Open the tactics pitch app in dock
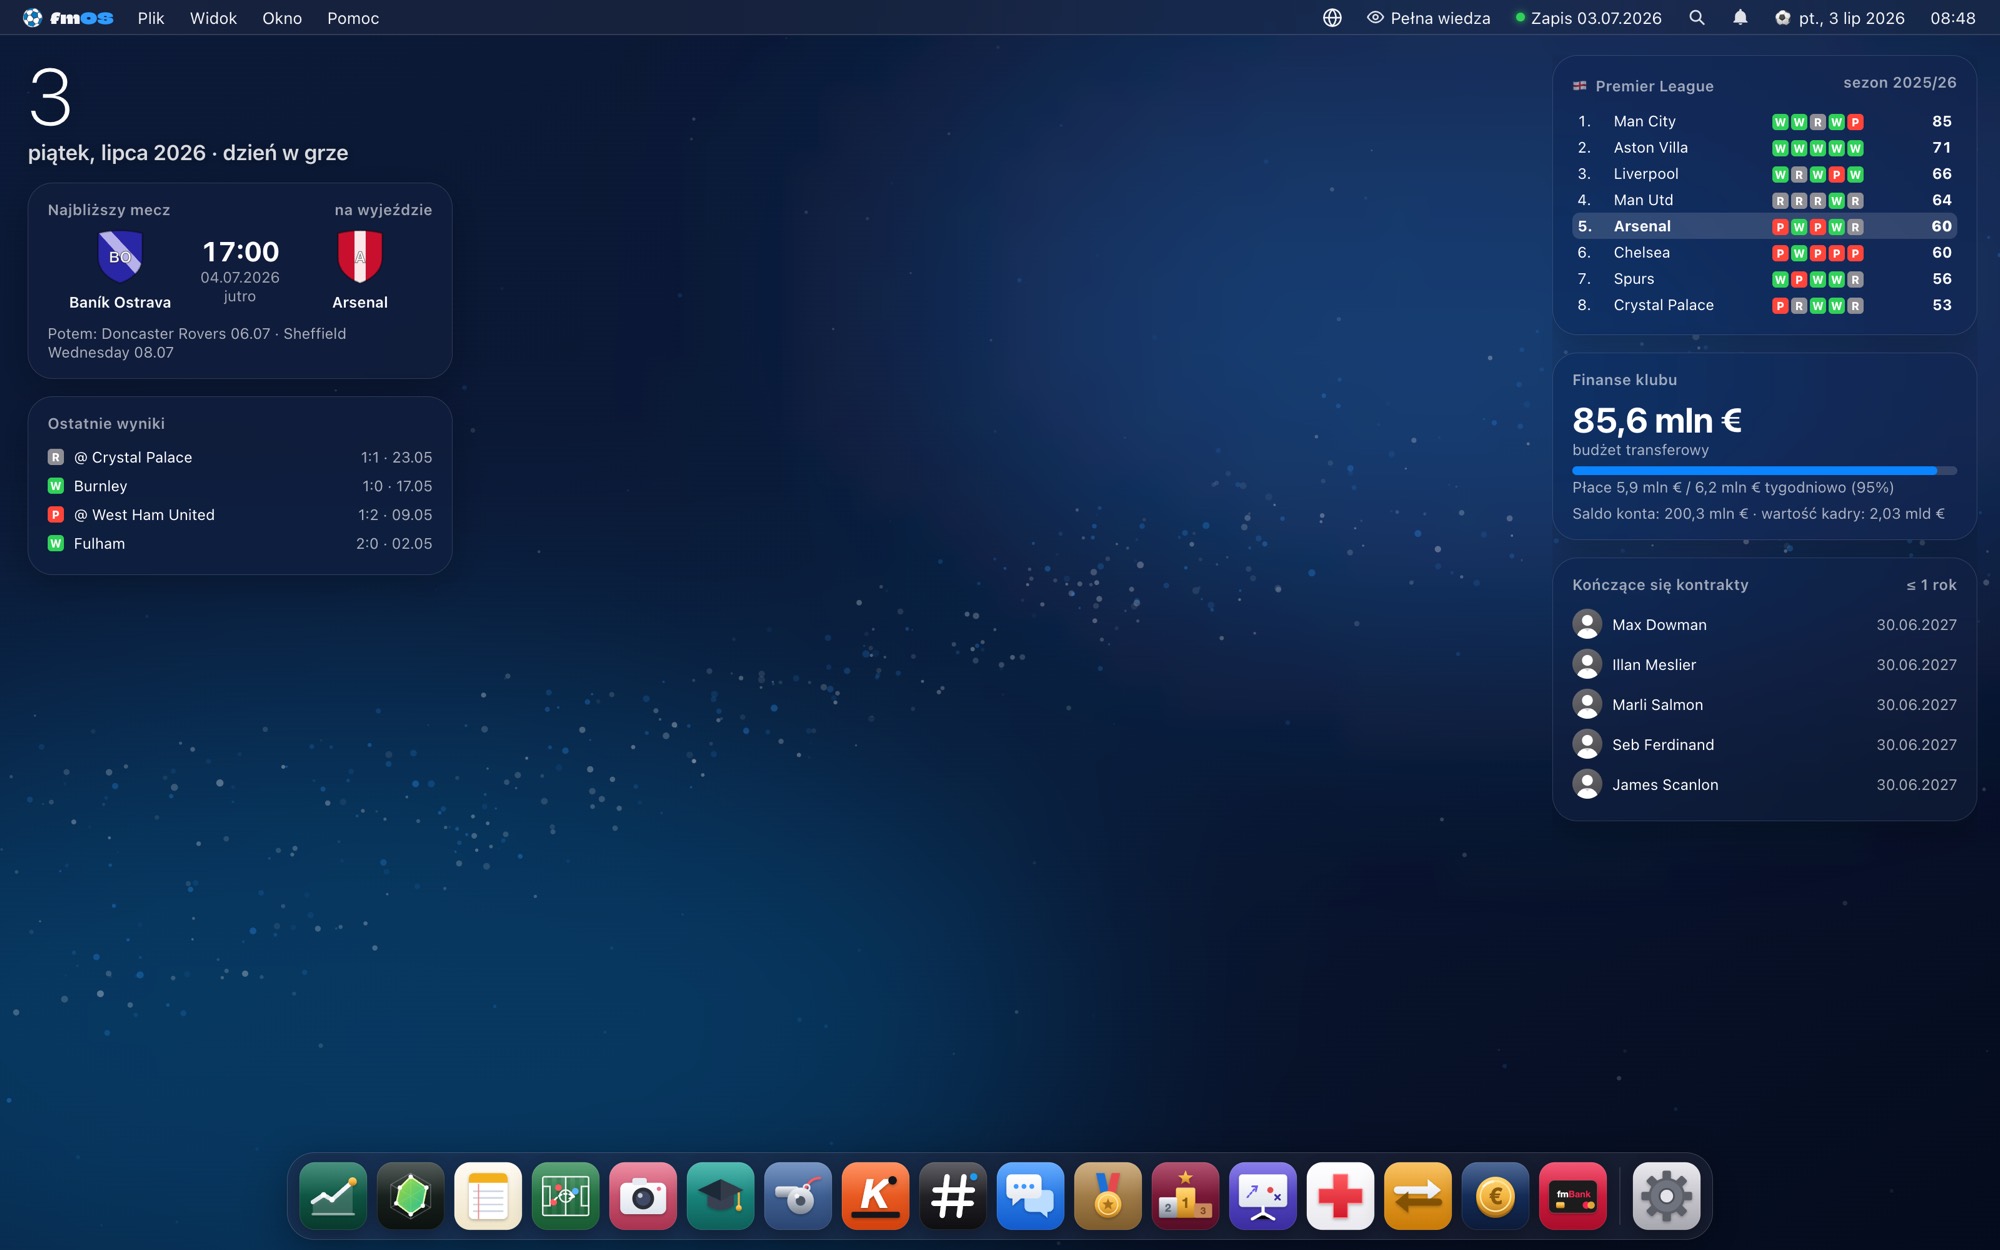Viewport: 2000px width, 1250px height. tap(566, 1196)
